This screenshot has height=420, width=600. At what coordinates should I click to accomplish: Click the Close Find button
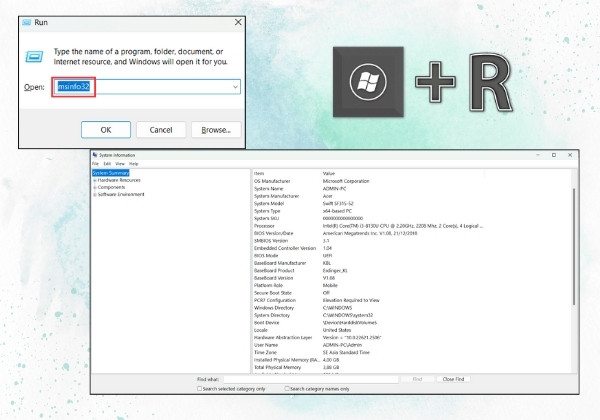(x=453, y=379)
